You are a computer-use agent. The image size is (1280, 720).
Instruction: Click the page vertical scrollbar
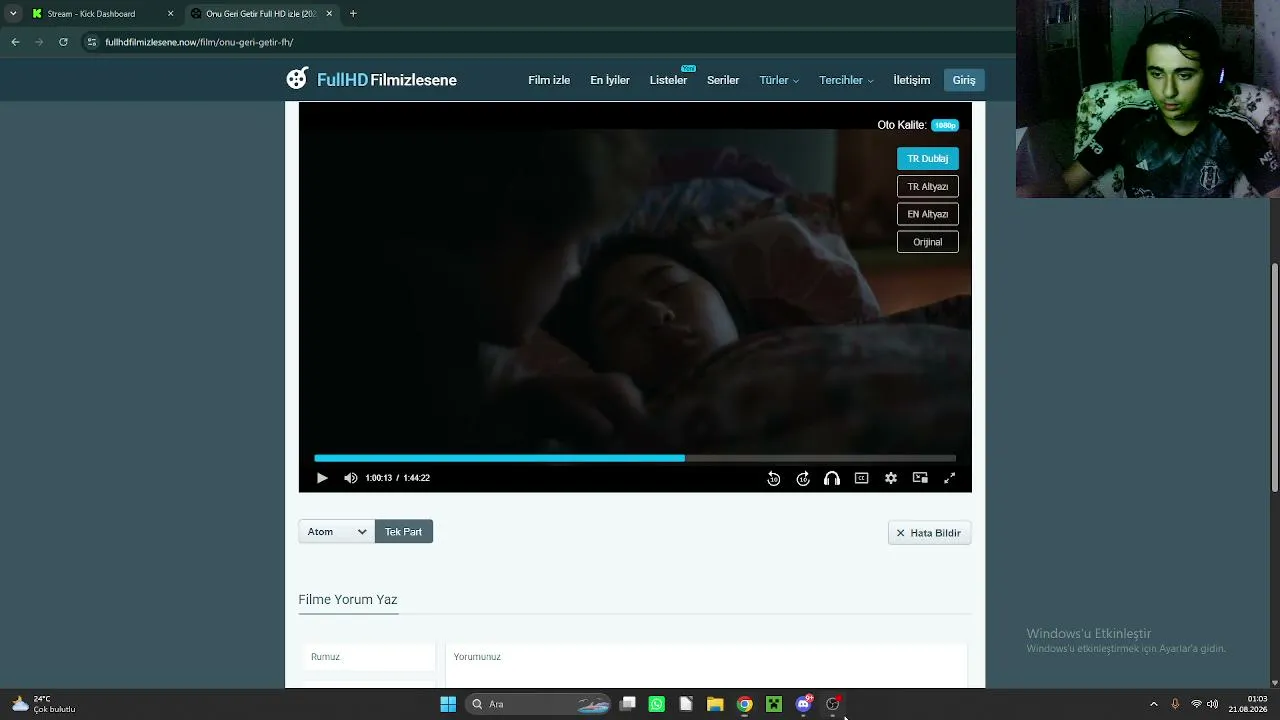(x=1275, y=377)
